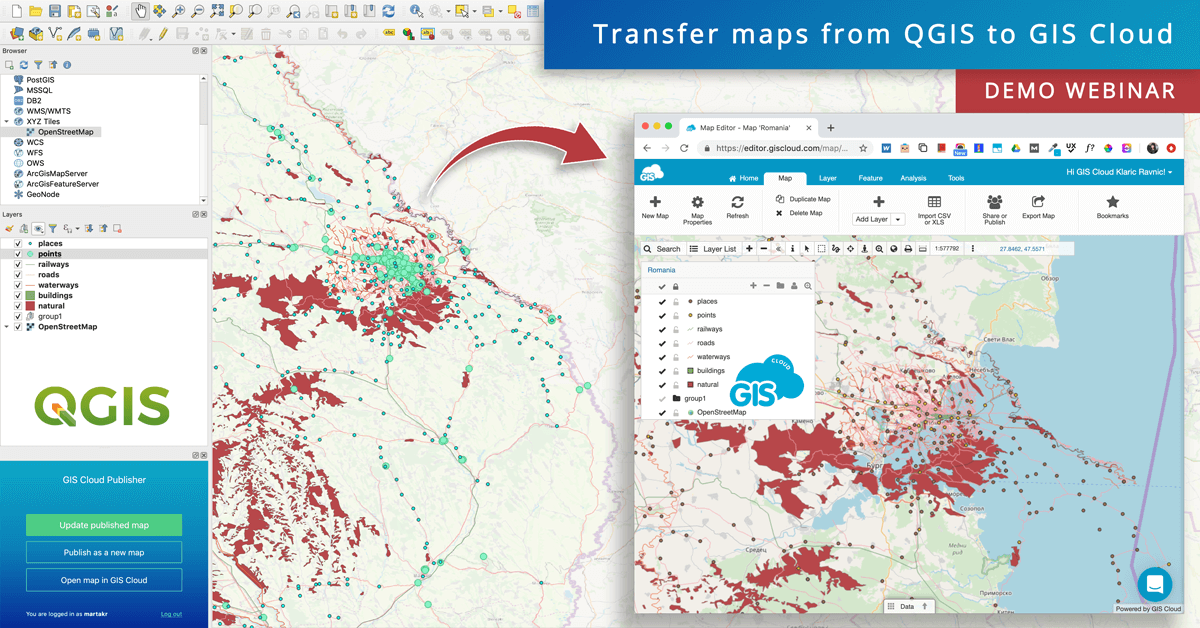The width and height of the screenshot is (1200, 628).
Task: Uncheck the roads layer in QGIS Layers
Action: point(18,275)
